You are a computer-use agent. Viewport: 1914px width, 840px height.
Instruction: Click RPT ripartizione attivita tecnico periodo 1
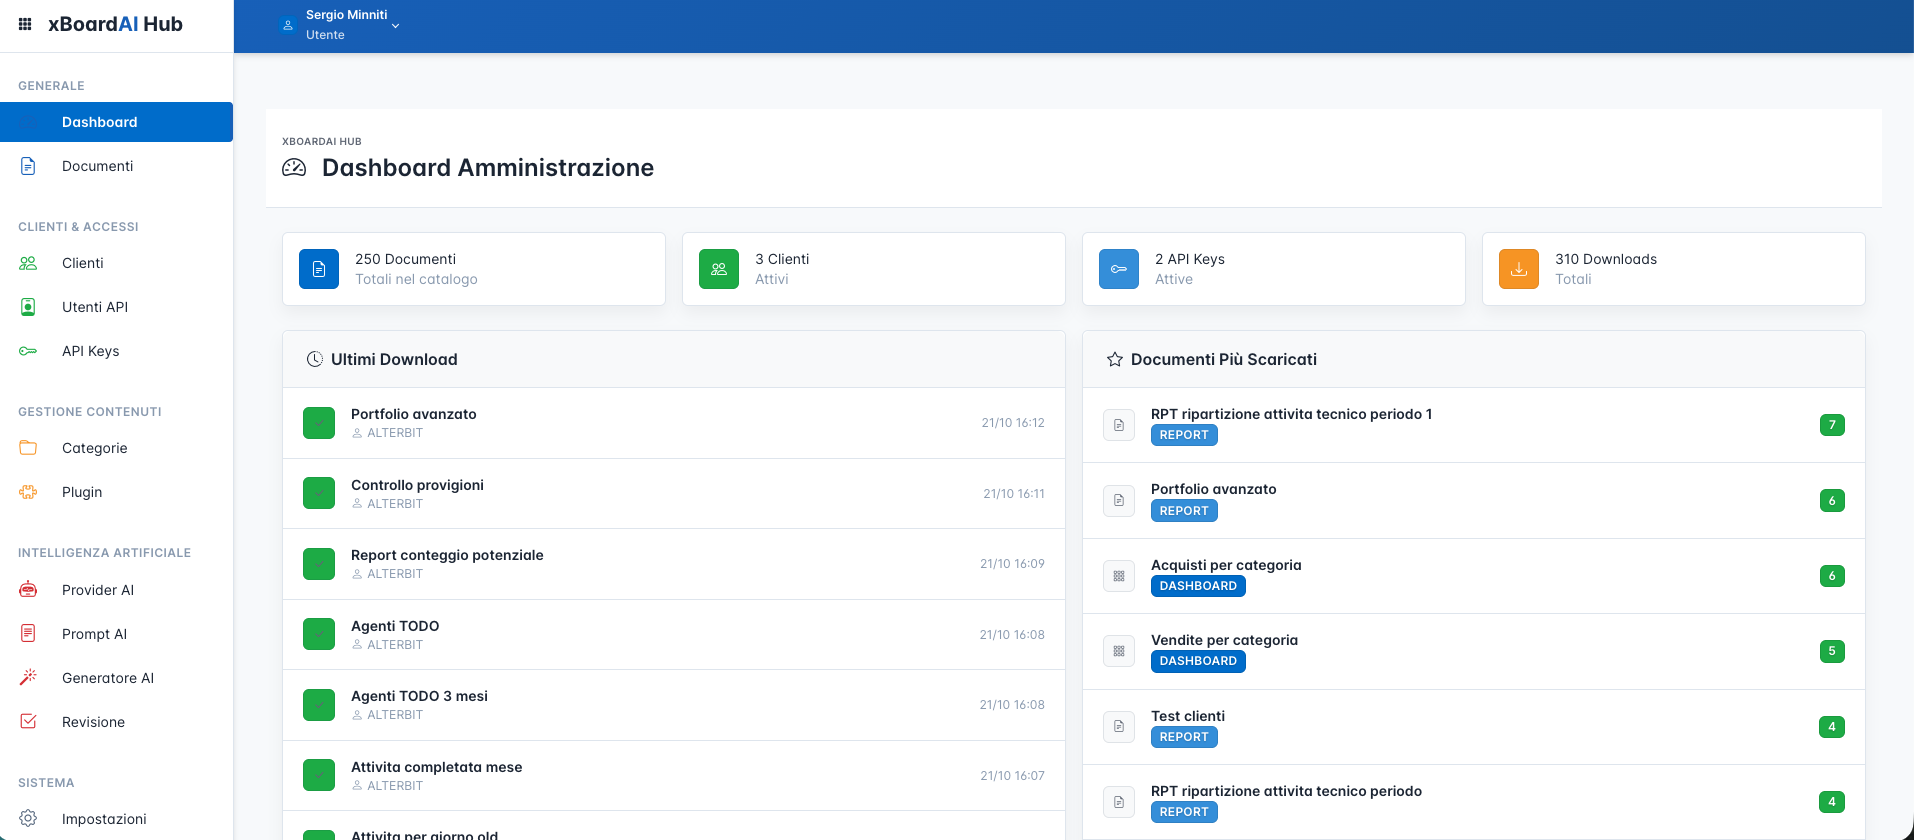click(x=1291, y=414)
